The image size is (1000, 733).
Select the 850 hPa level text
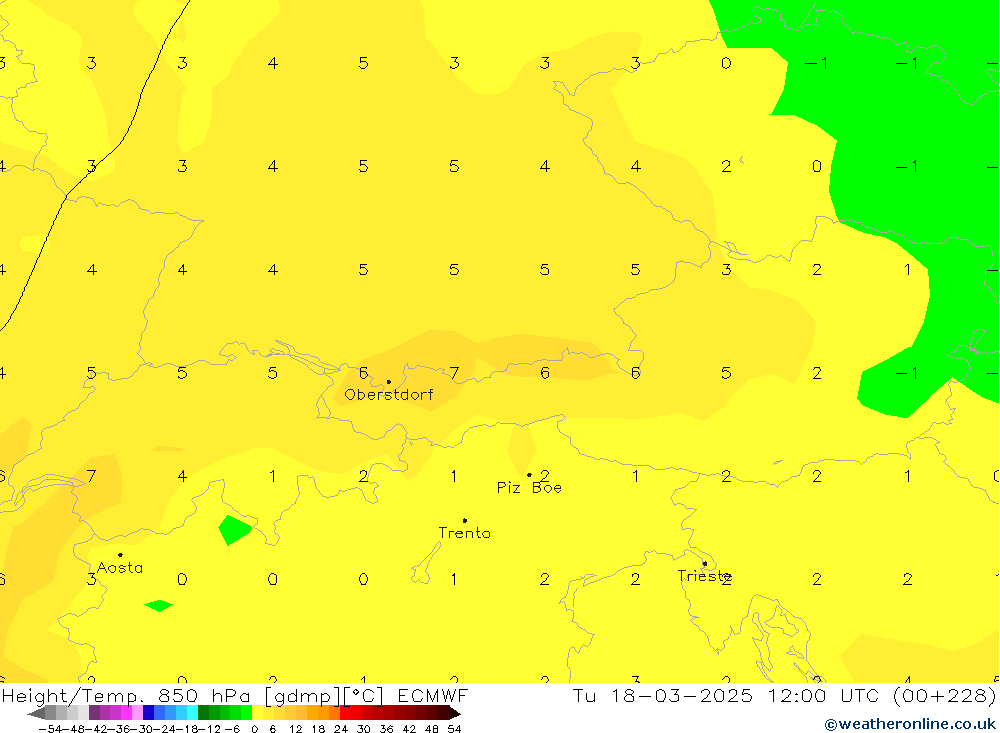tap(204, 696)
